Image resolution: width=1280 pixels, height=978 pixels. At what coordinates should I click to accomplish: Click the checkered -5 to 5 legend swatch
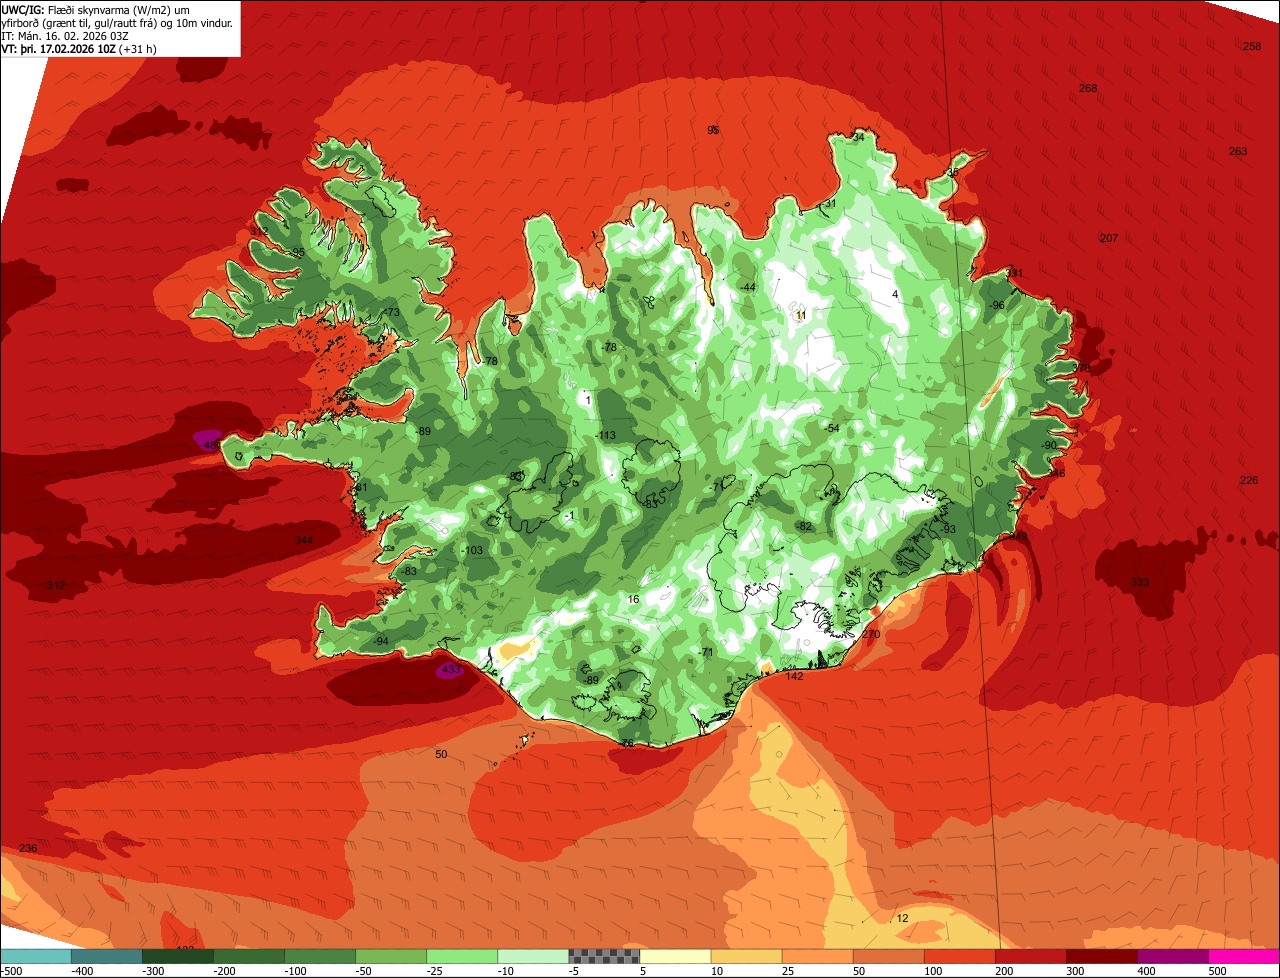[x=603, y=956]
